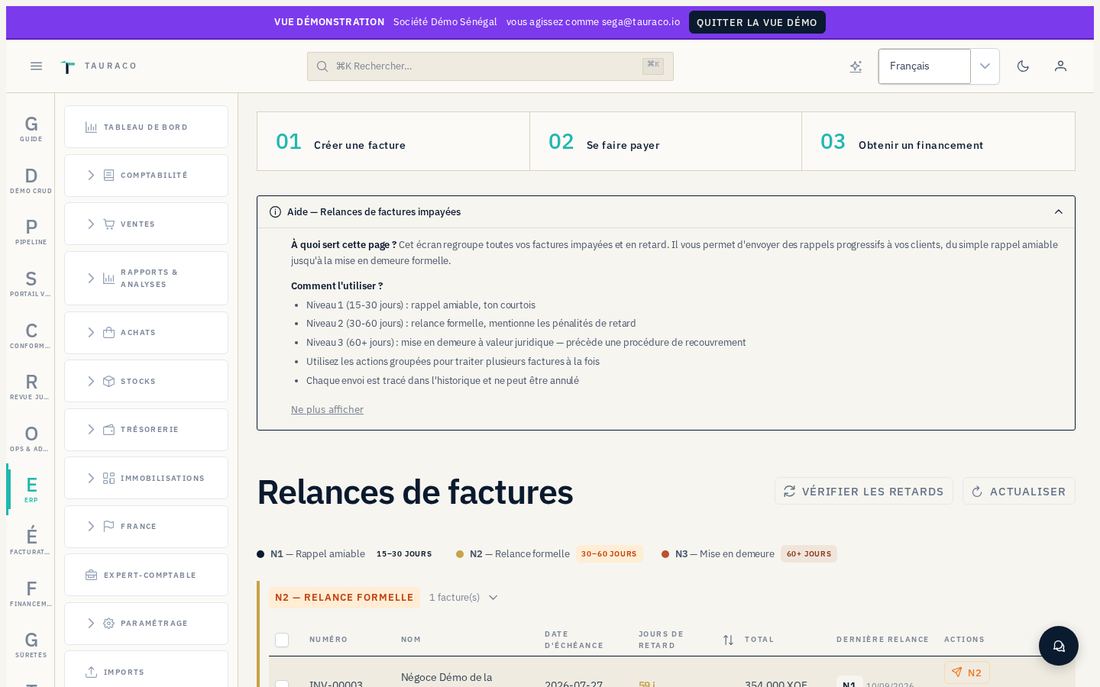Toggle dark mode with moon icon
1100x687 pixels.
click(1023, 66)
